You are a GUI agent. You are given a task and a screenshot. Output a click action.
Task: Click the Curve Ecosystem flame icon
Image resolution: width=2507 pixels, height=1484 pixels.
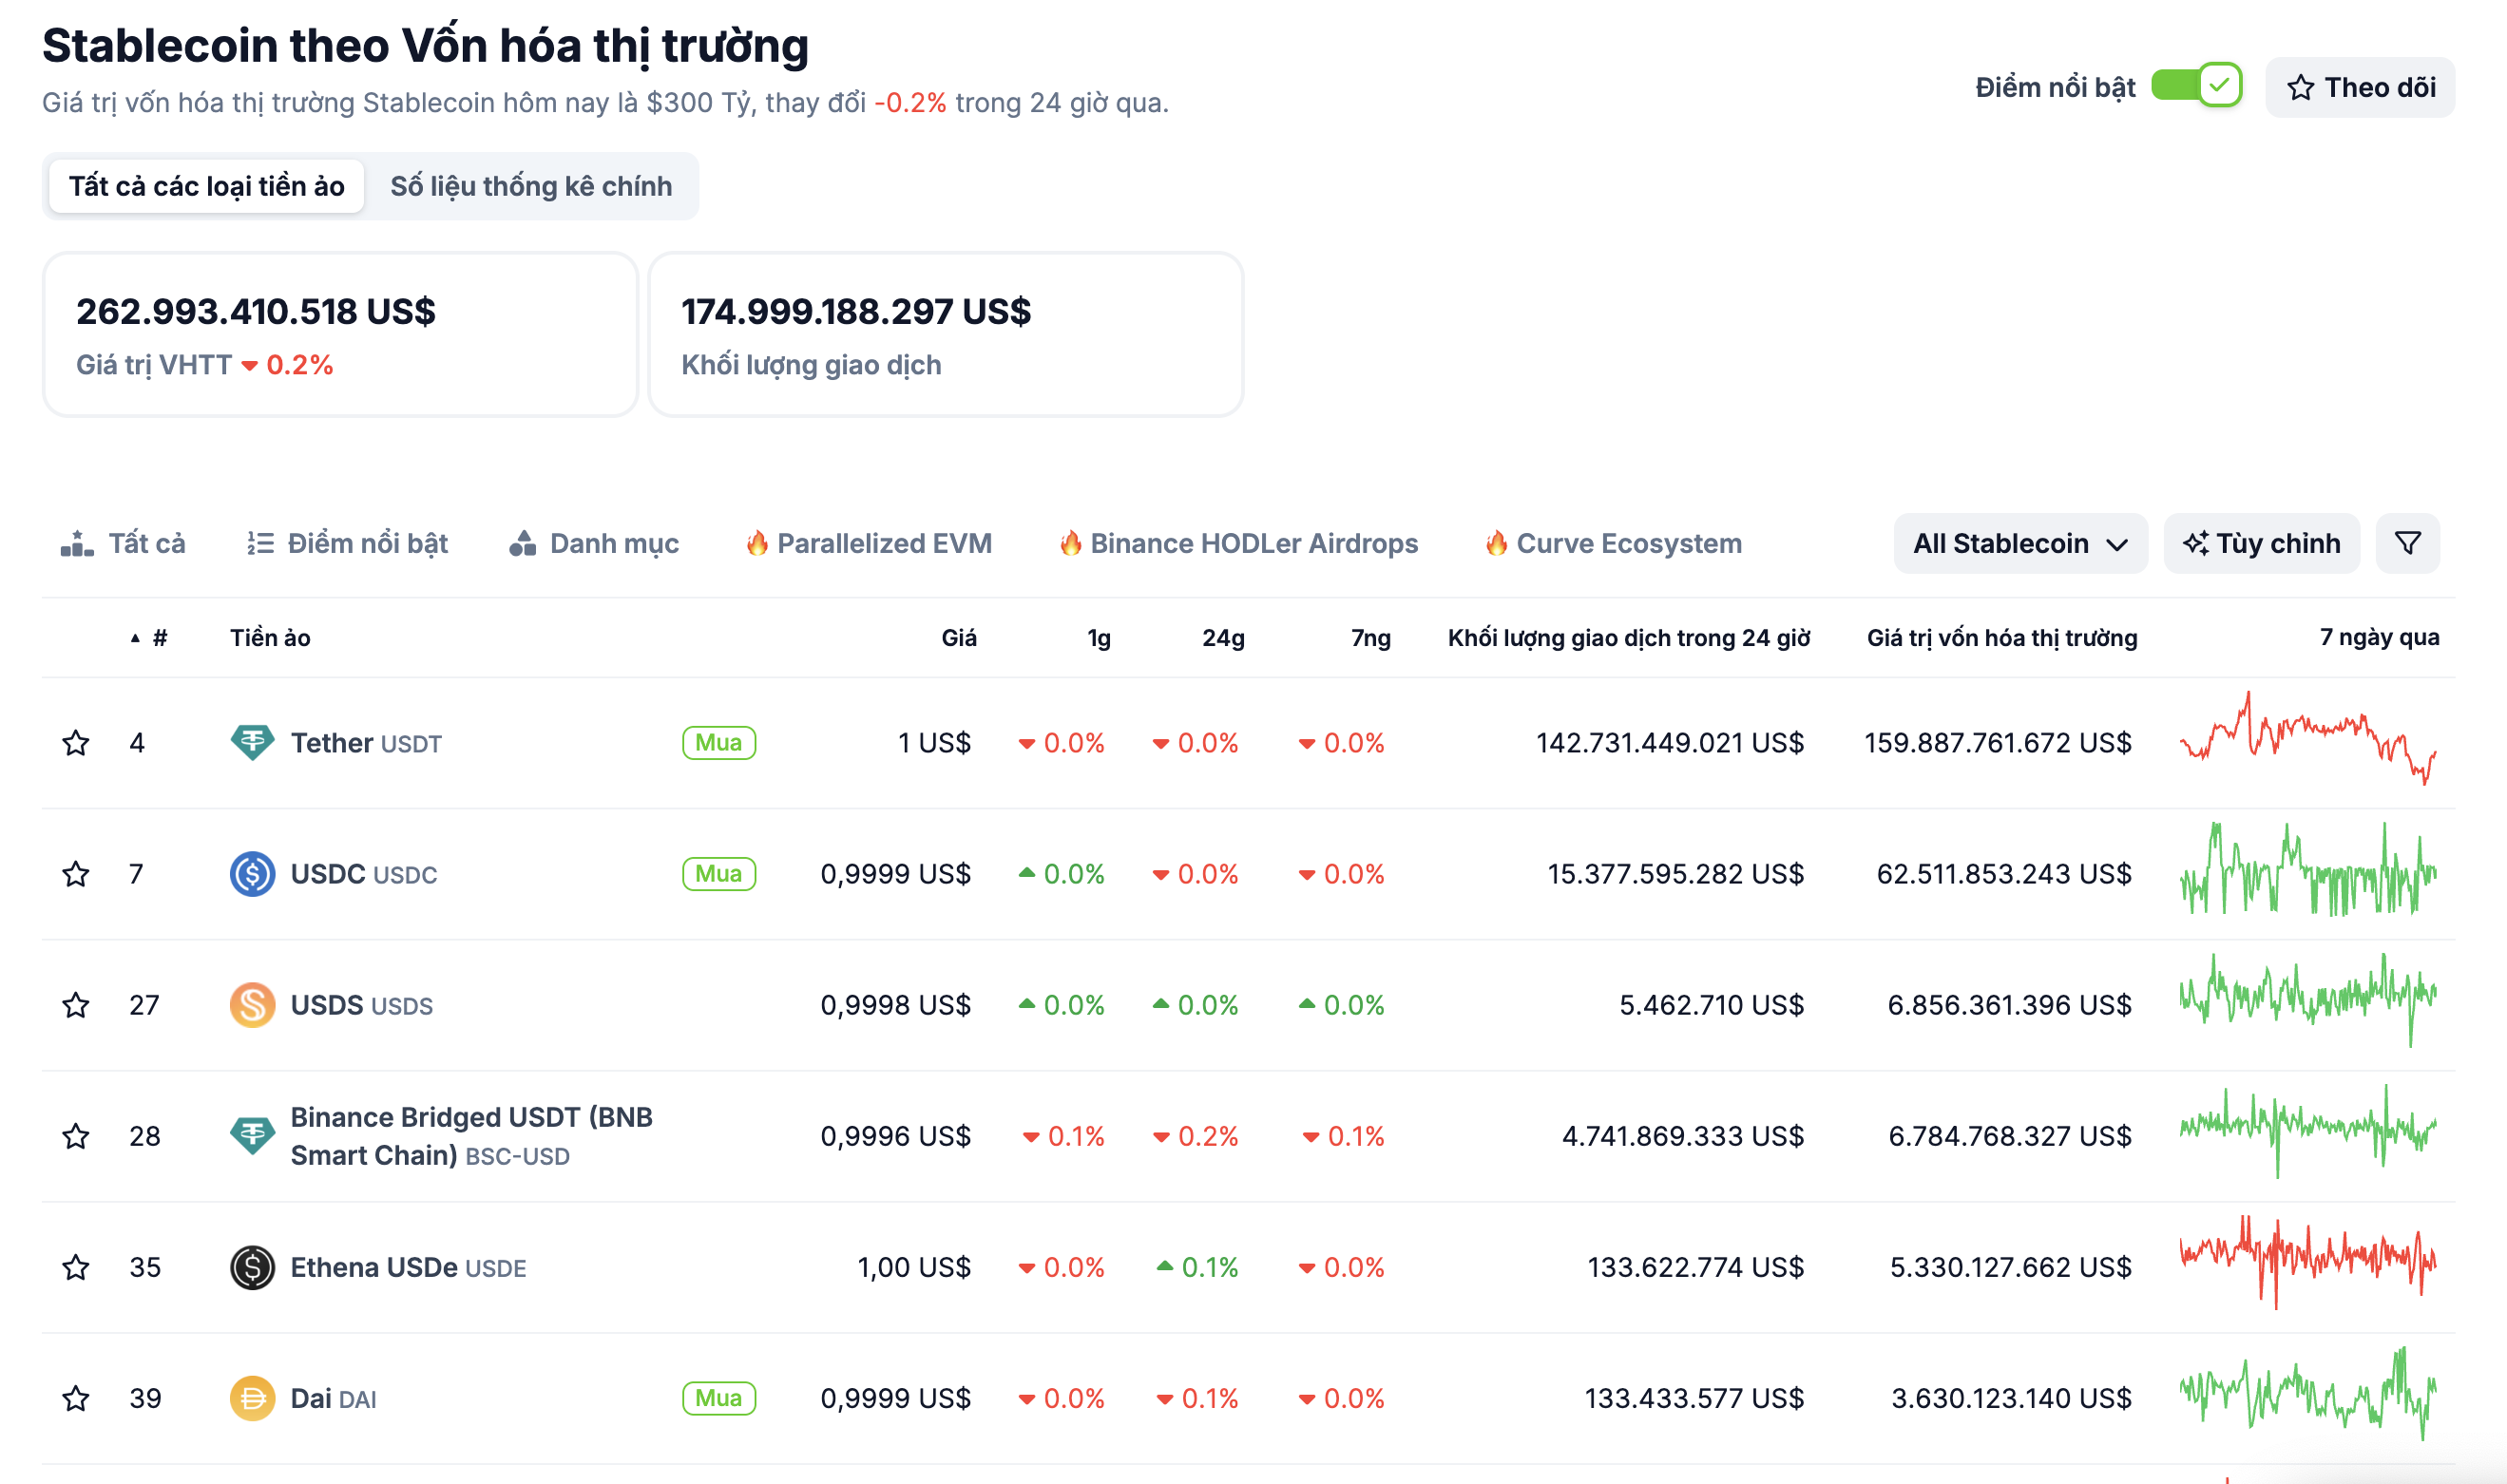(x=1496, y=543)
